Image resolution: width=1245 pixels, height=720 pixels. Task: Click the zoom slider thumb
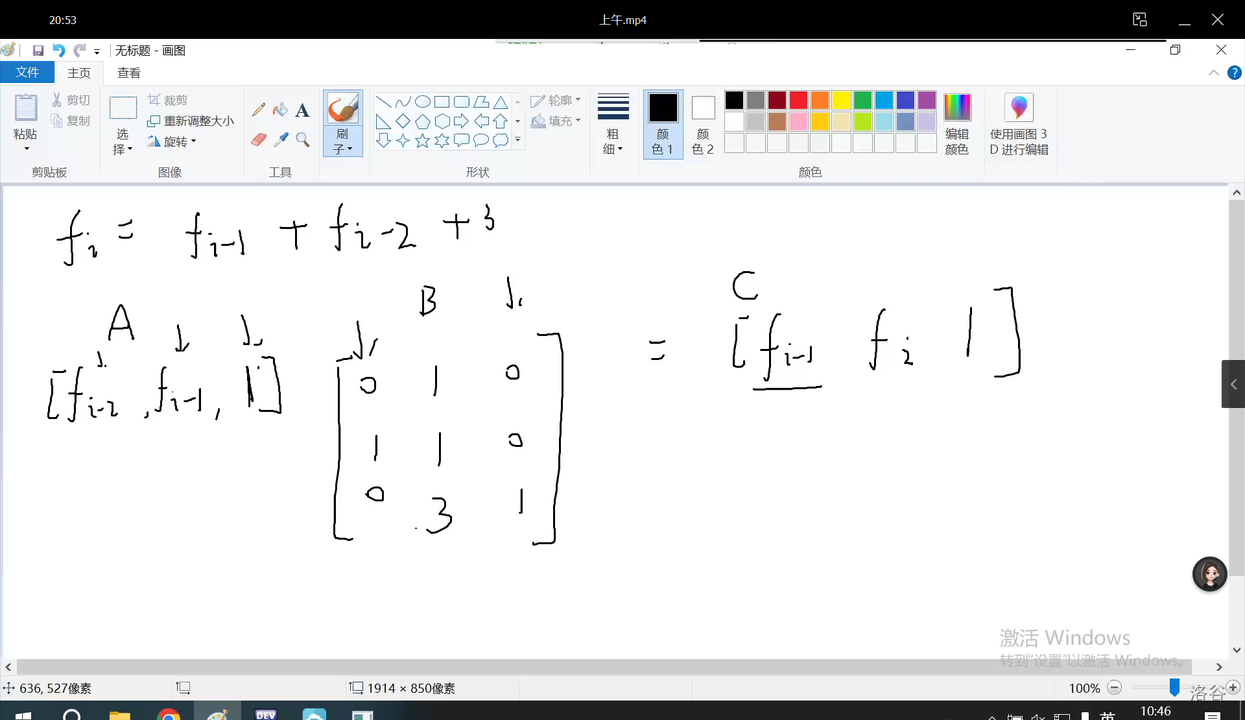(1175, 688)
